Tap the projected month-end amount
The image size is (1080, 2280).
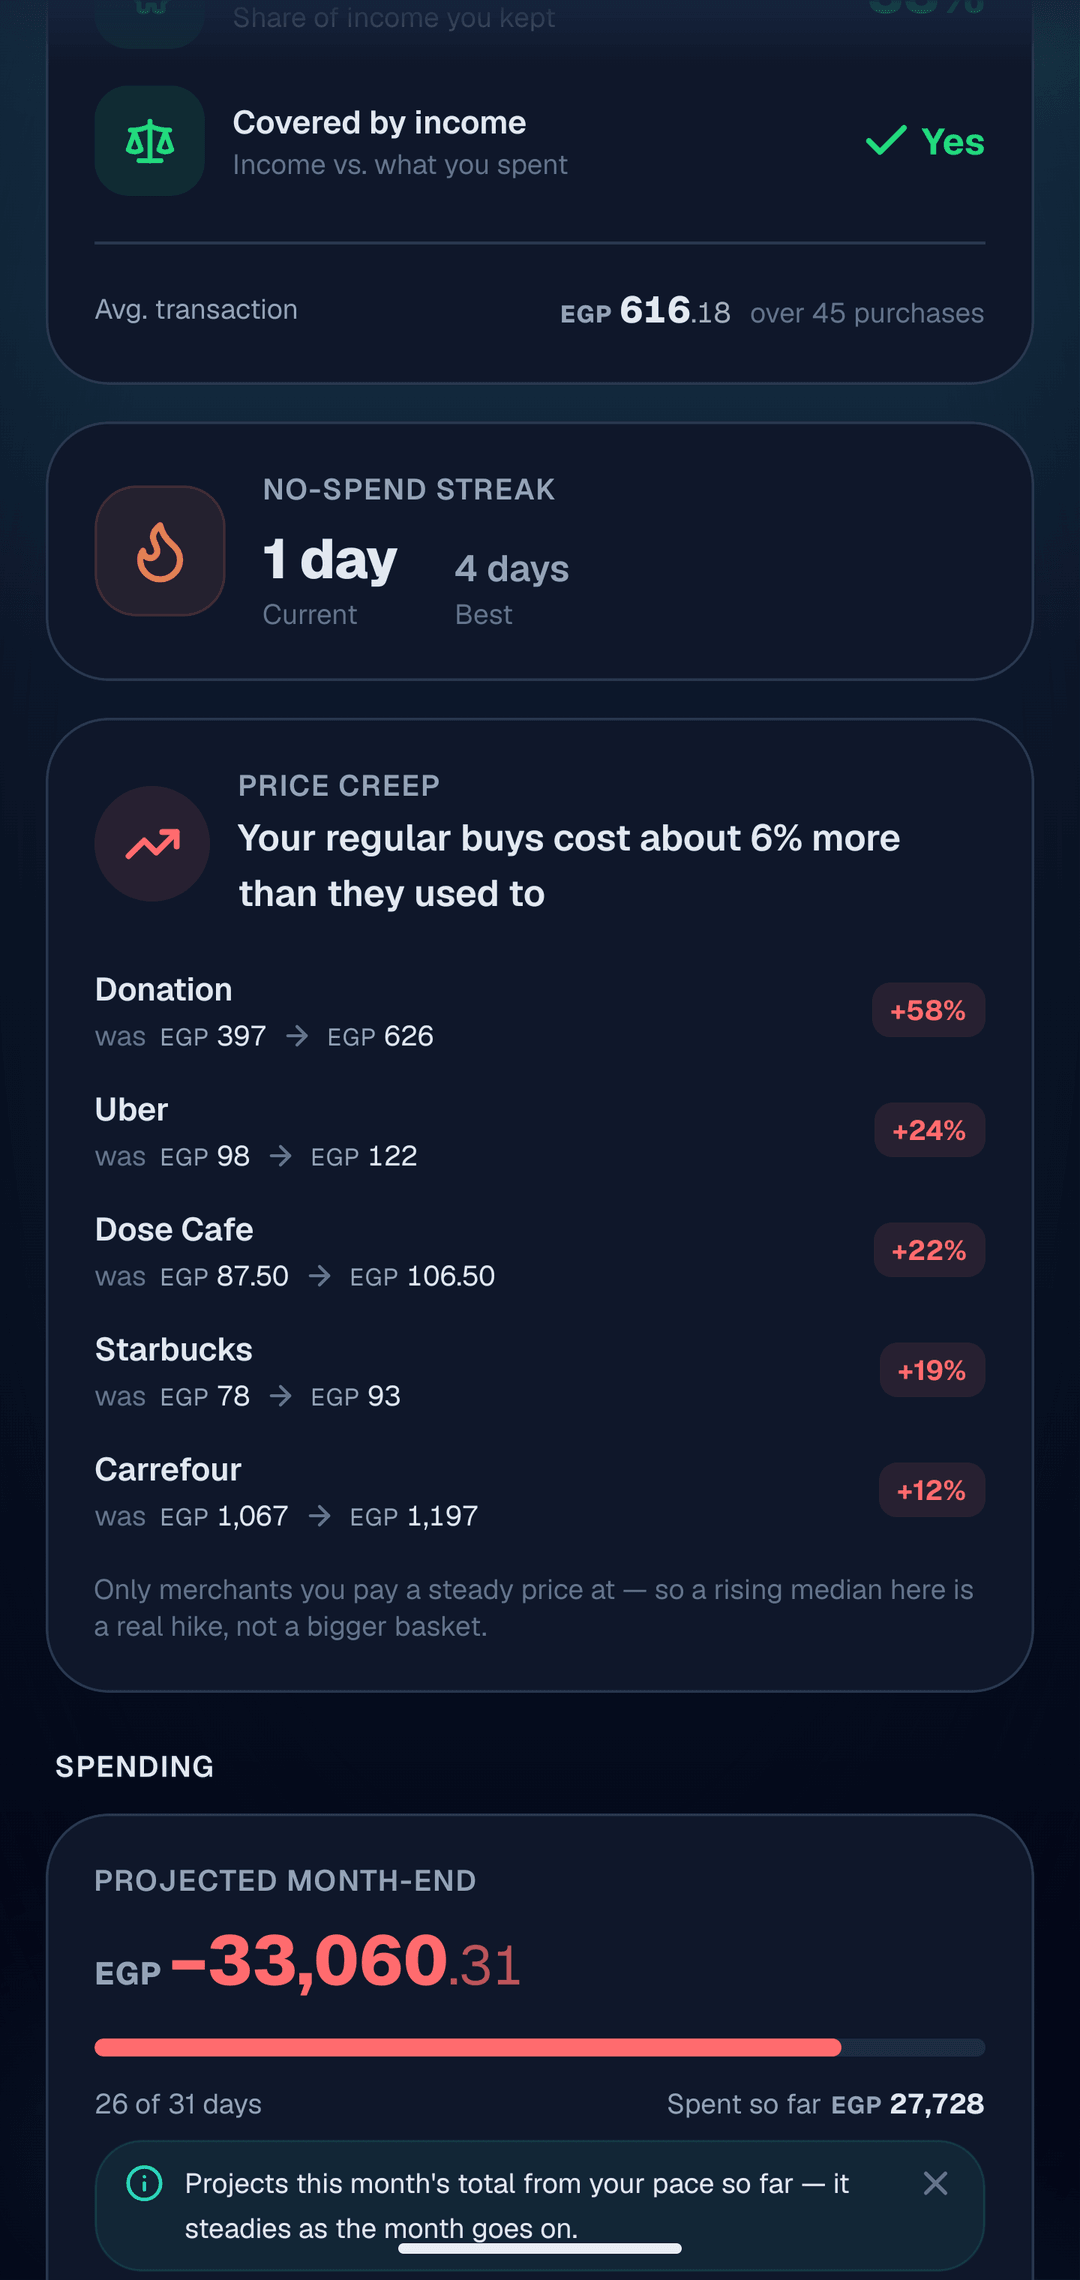tap(309, 1962)
